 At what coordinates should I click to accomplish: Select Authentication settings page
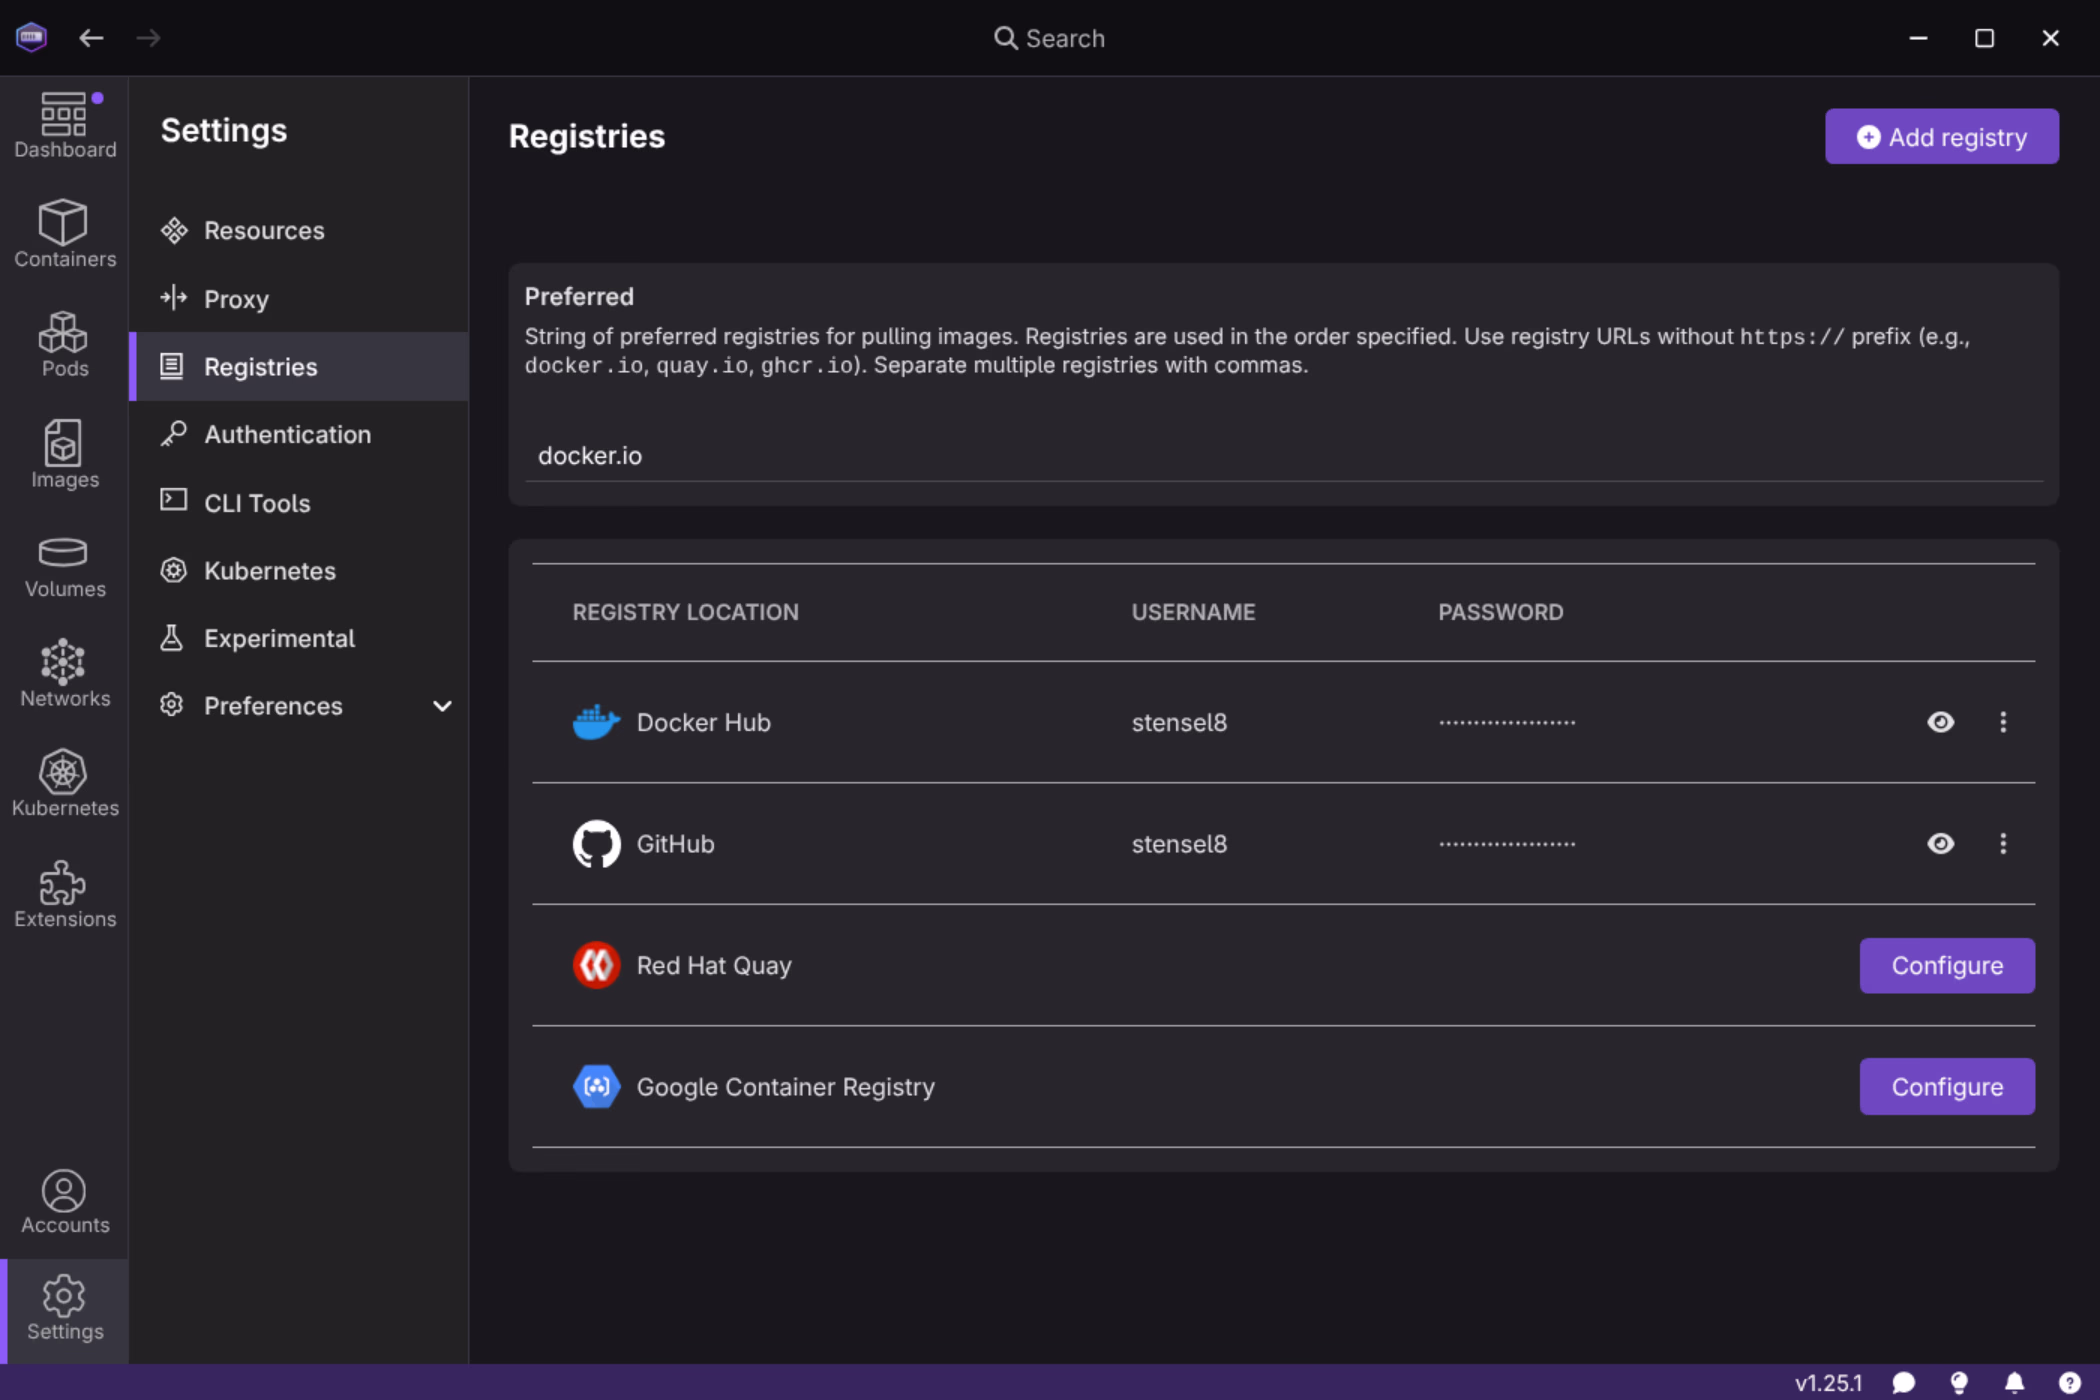(299, 435)
